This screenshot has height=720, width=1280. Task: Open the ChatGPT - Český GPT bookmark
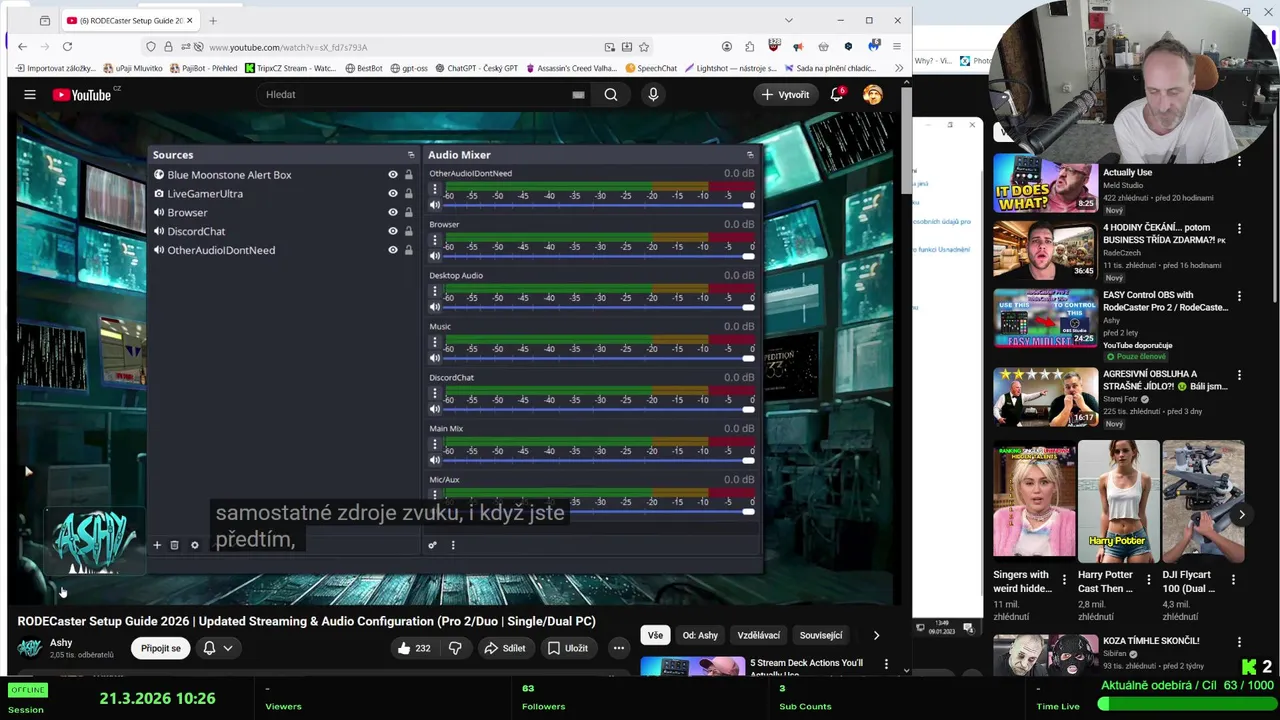475,68
